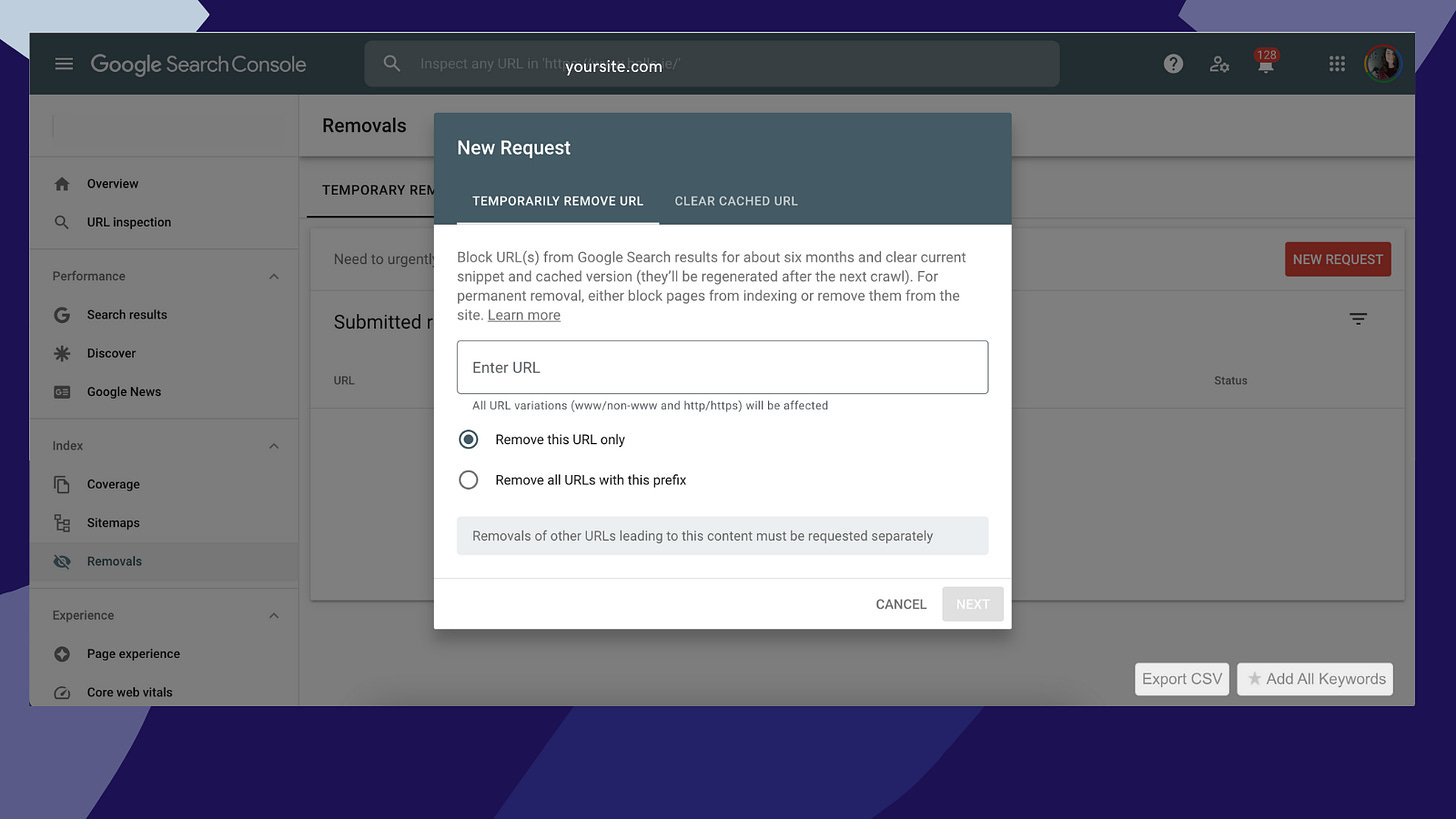Click the Core web vitals gauge icon

[x=62, y=693]
